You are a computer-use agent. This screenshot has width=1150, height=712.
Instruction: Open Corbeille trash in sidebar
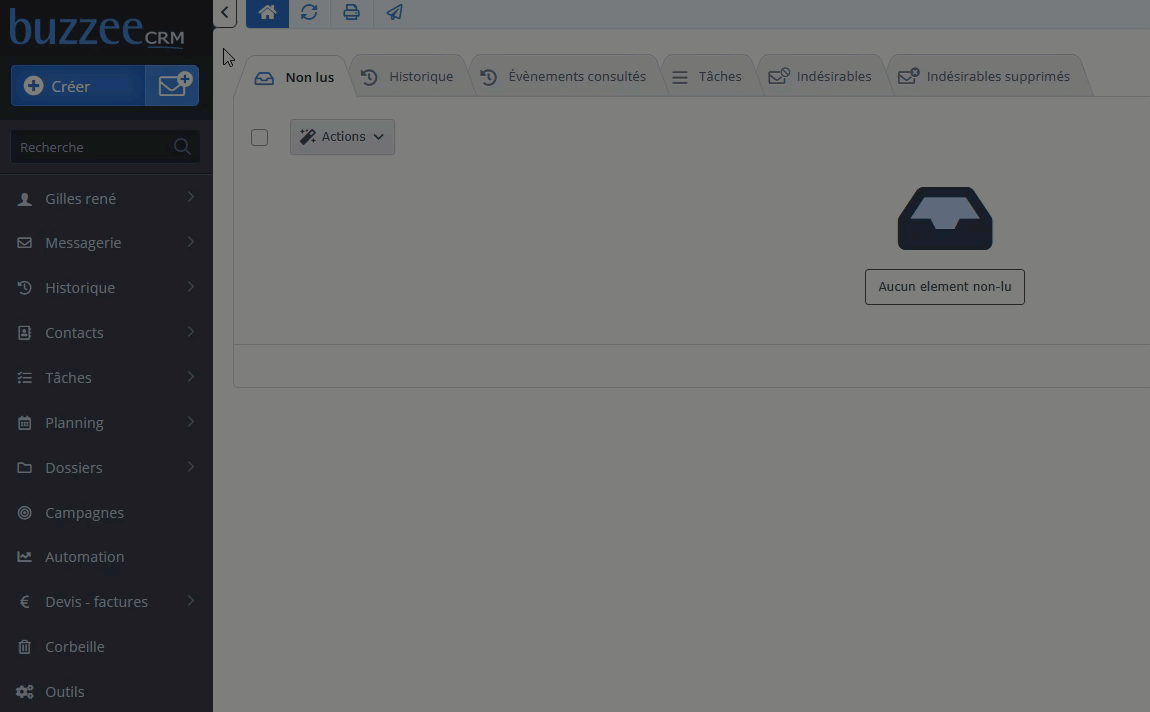click(x=74, y=647)
